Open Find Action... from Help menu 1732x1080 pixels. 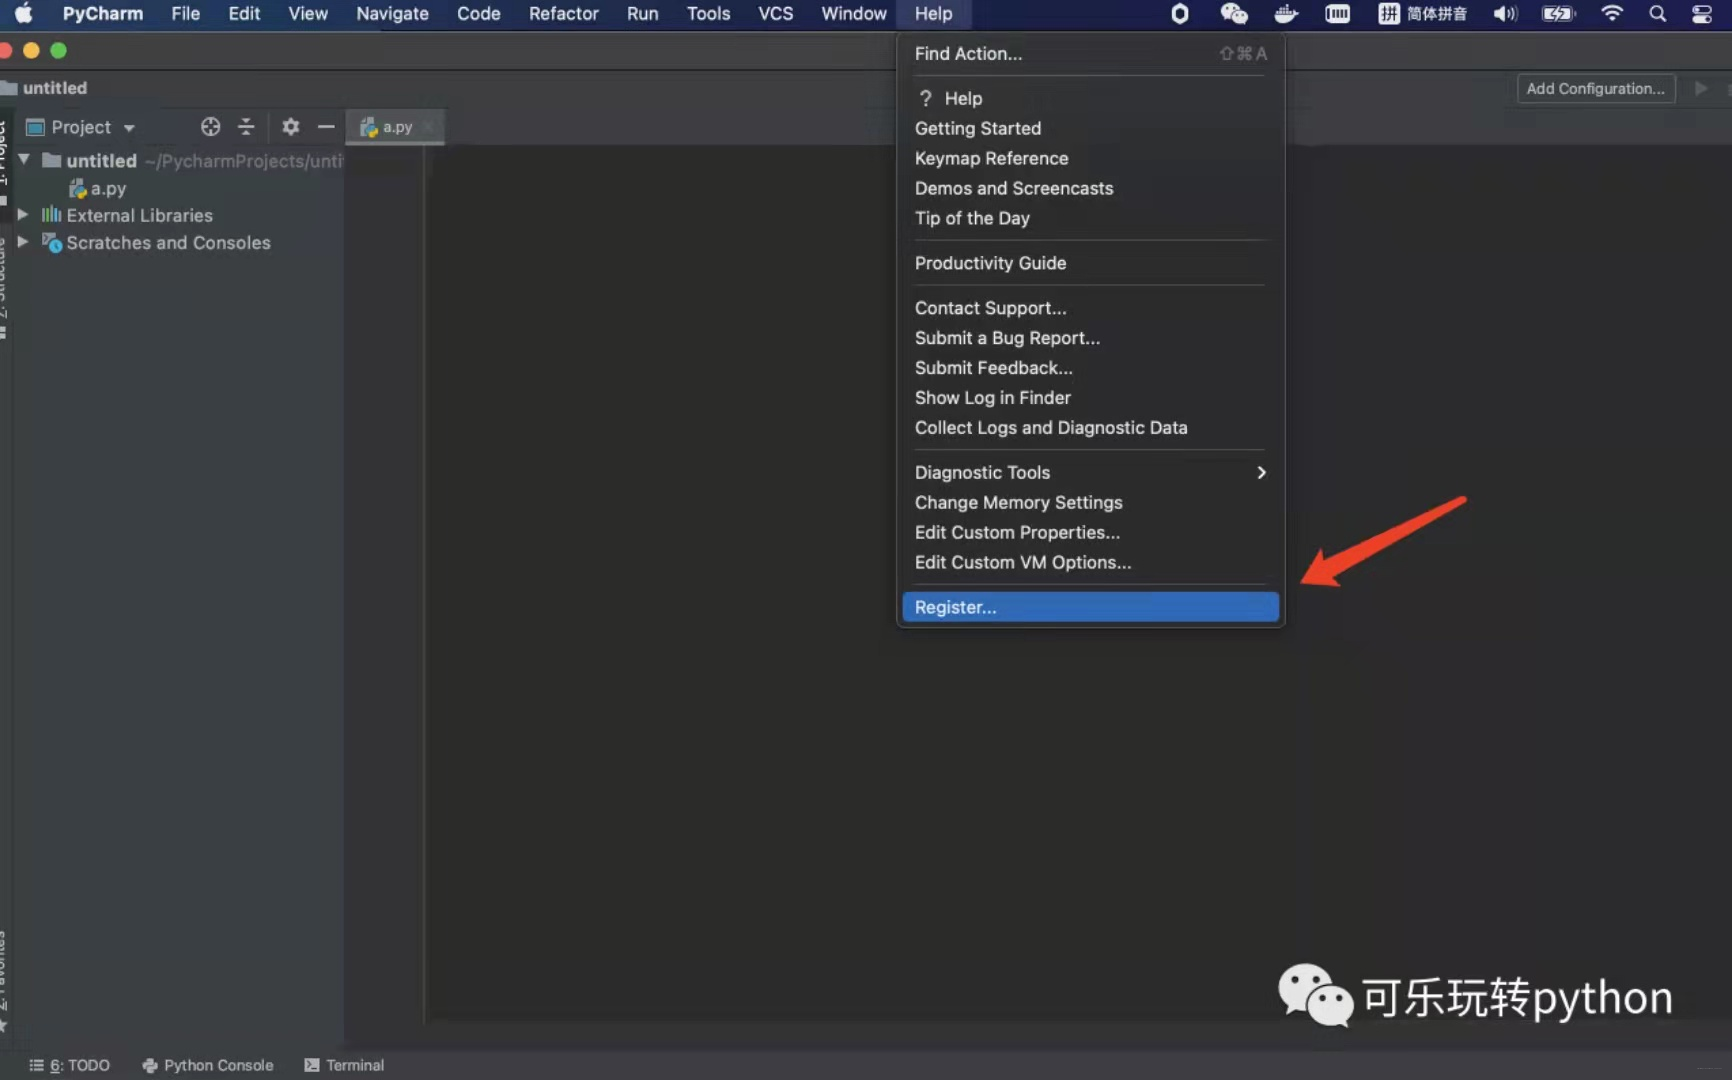coord(1090,54)
